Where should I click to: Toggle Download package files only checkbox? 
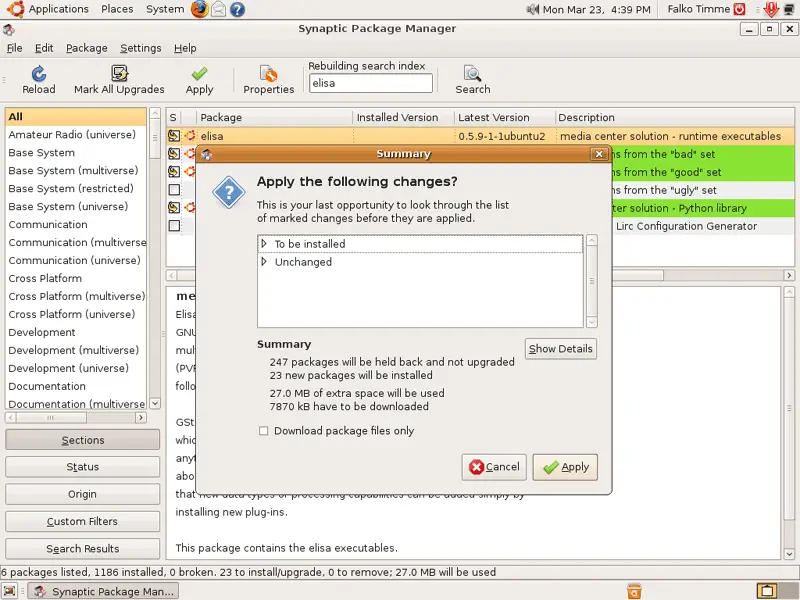click(x=263, y=431)
